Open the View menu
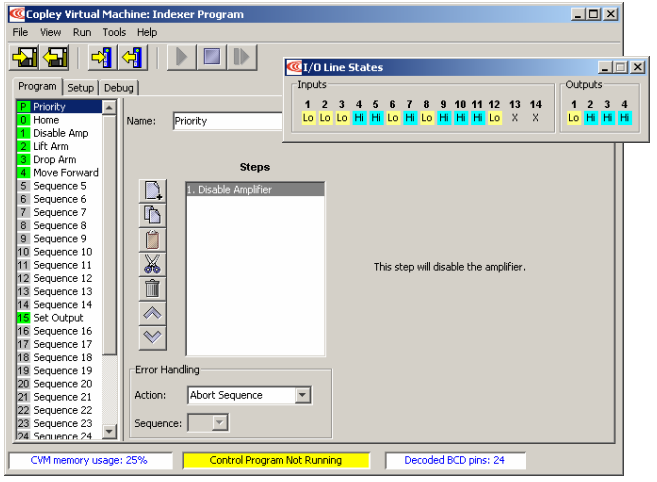The height and width of the screenshot is (482, 657). (50, 32)
